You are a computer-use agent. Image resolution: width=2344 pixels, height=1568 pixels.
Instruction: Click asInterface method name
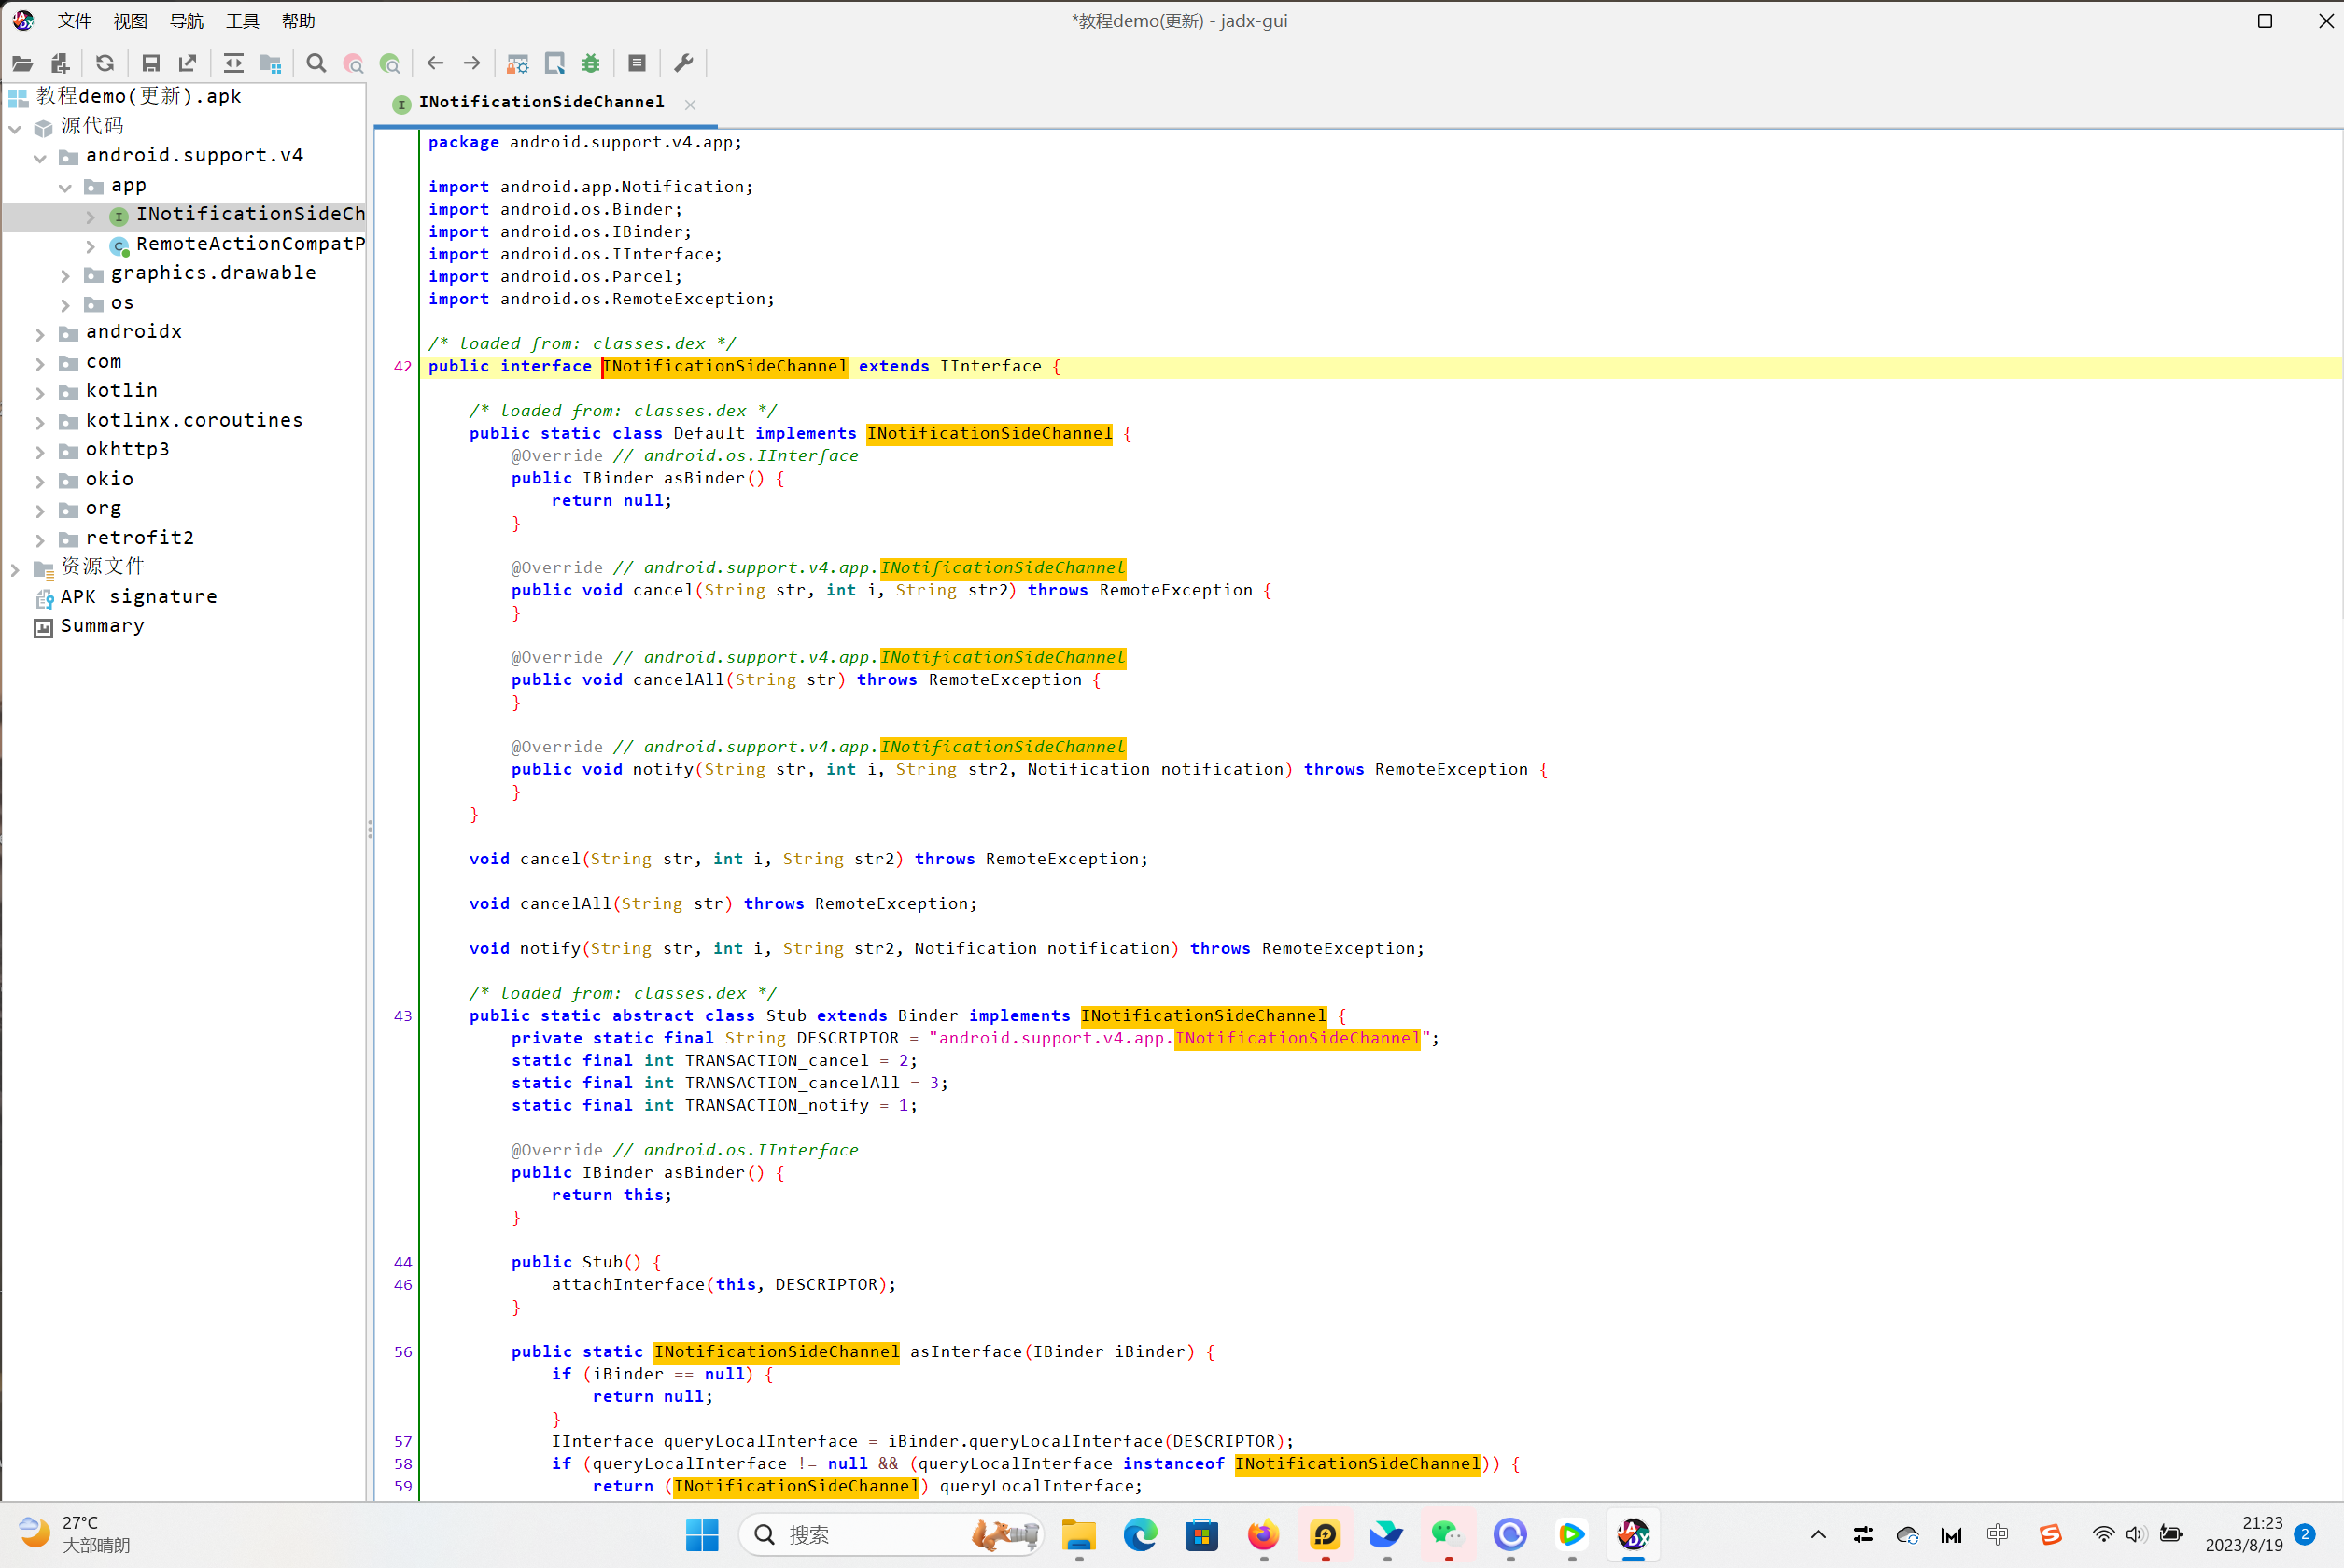[966, 1352]
